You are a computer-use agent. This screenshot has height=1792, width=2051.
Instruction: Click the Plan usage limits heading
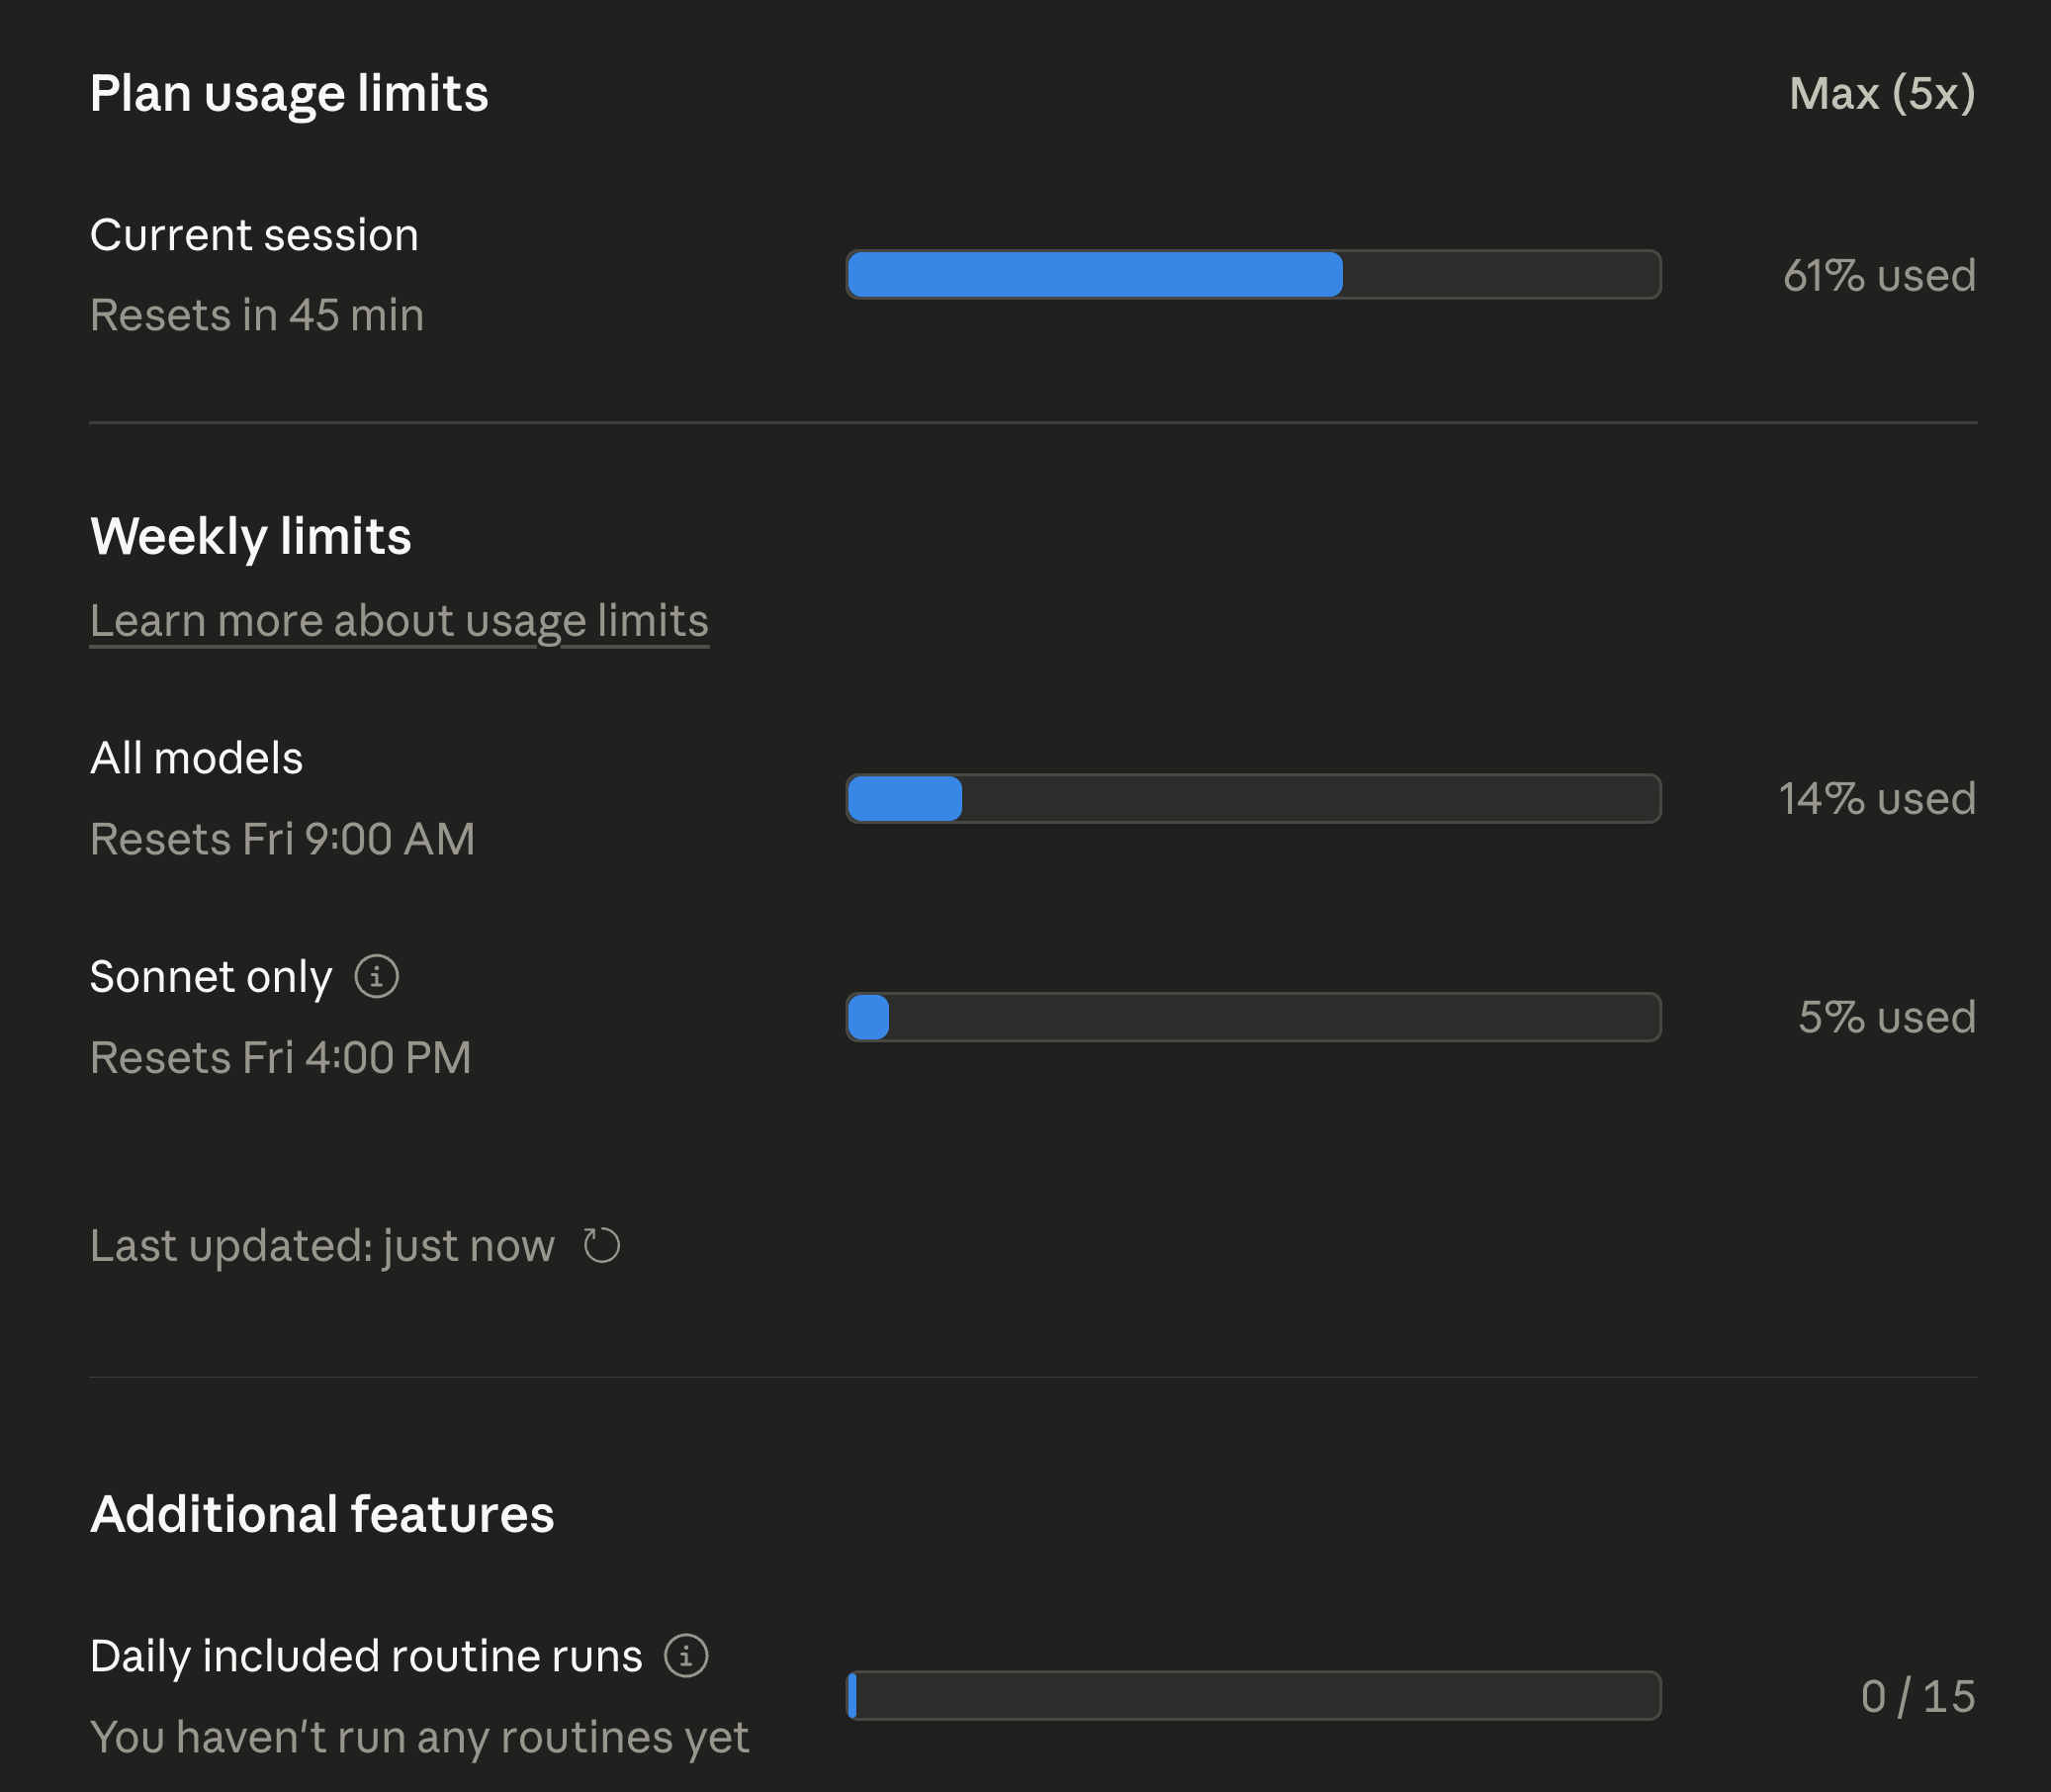[289, 94]
